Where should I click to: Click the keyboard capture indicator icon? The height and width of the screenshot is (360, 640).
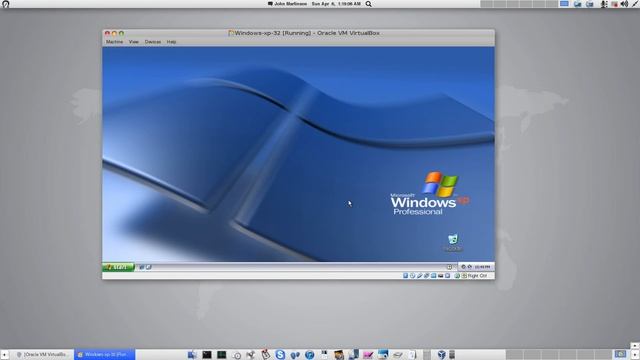[464, 276]
